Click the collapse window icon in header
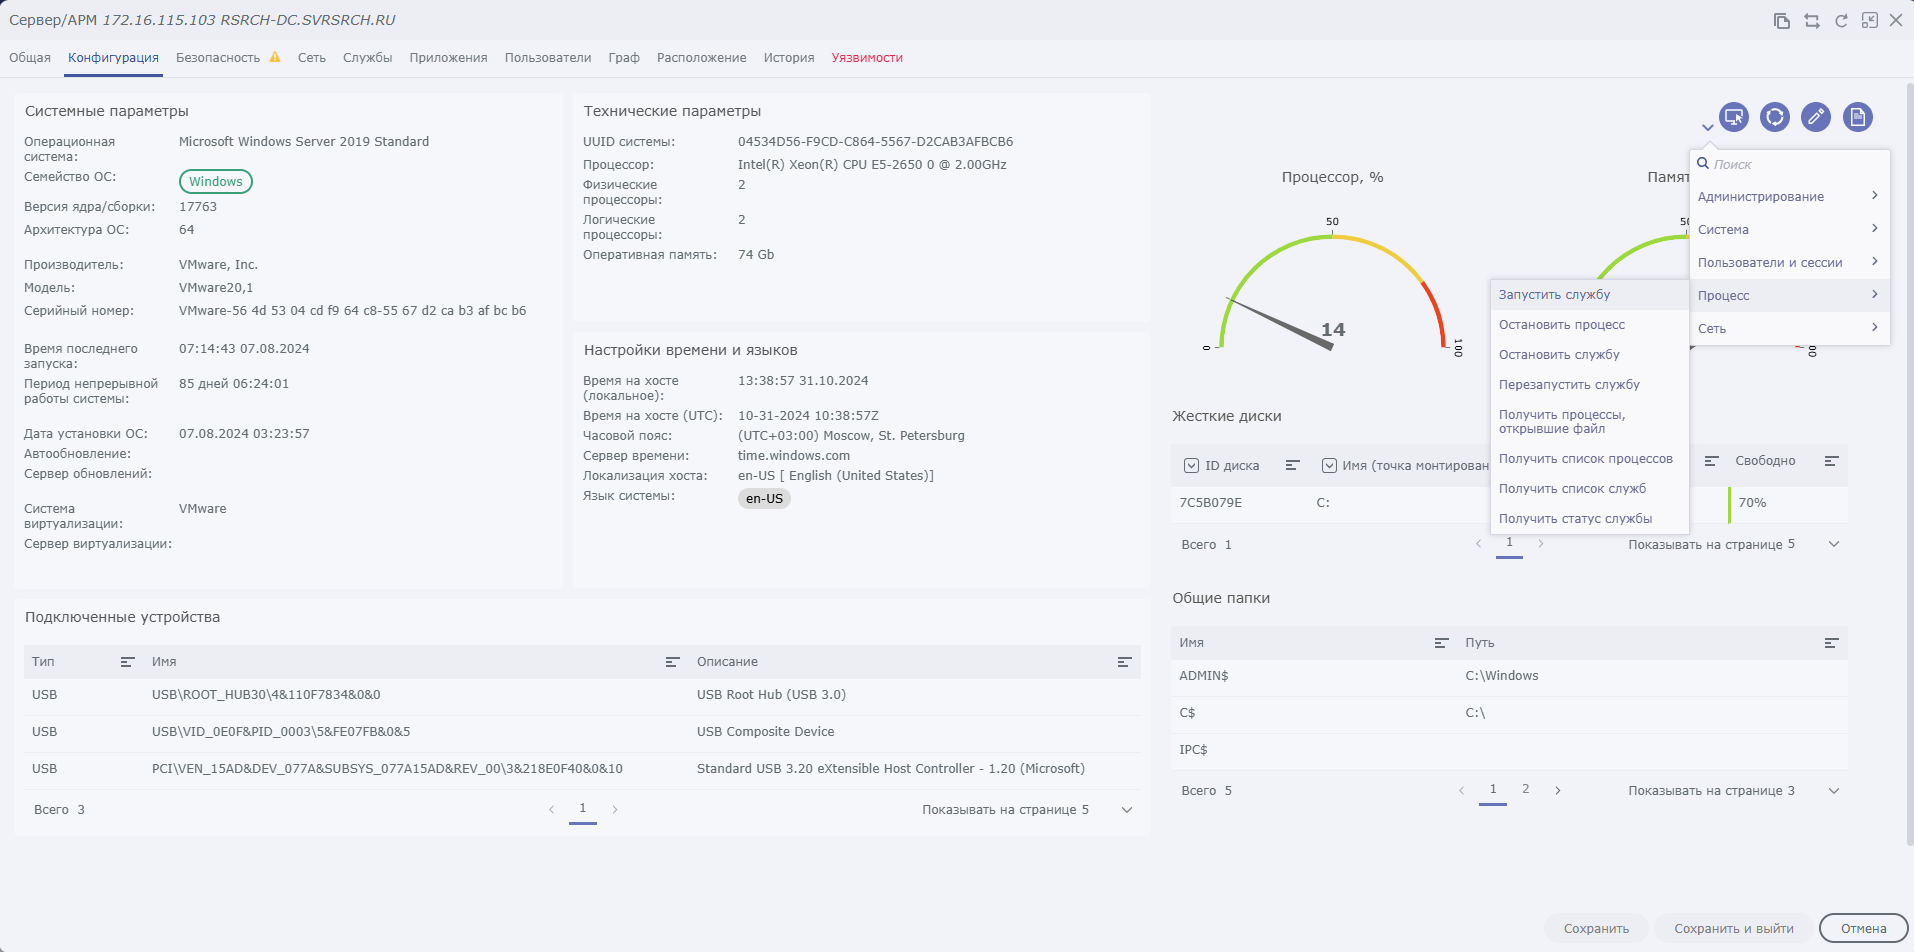The image size is (1914, 952). [1869, 20]
